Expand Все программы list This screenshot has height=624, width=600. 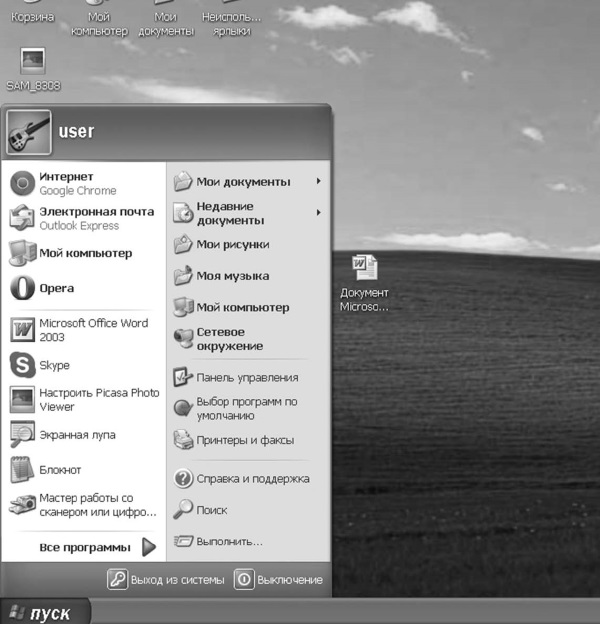149,547
